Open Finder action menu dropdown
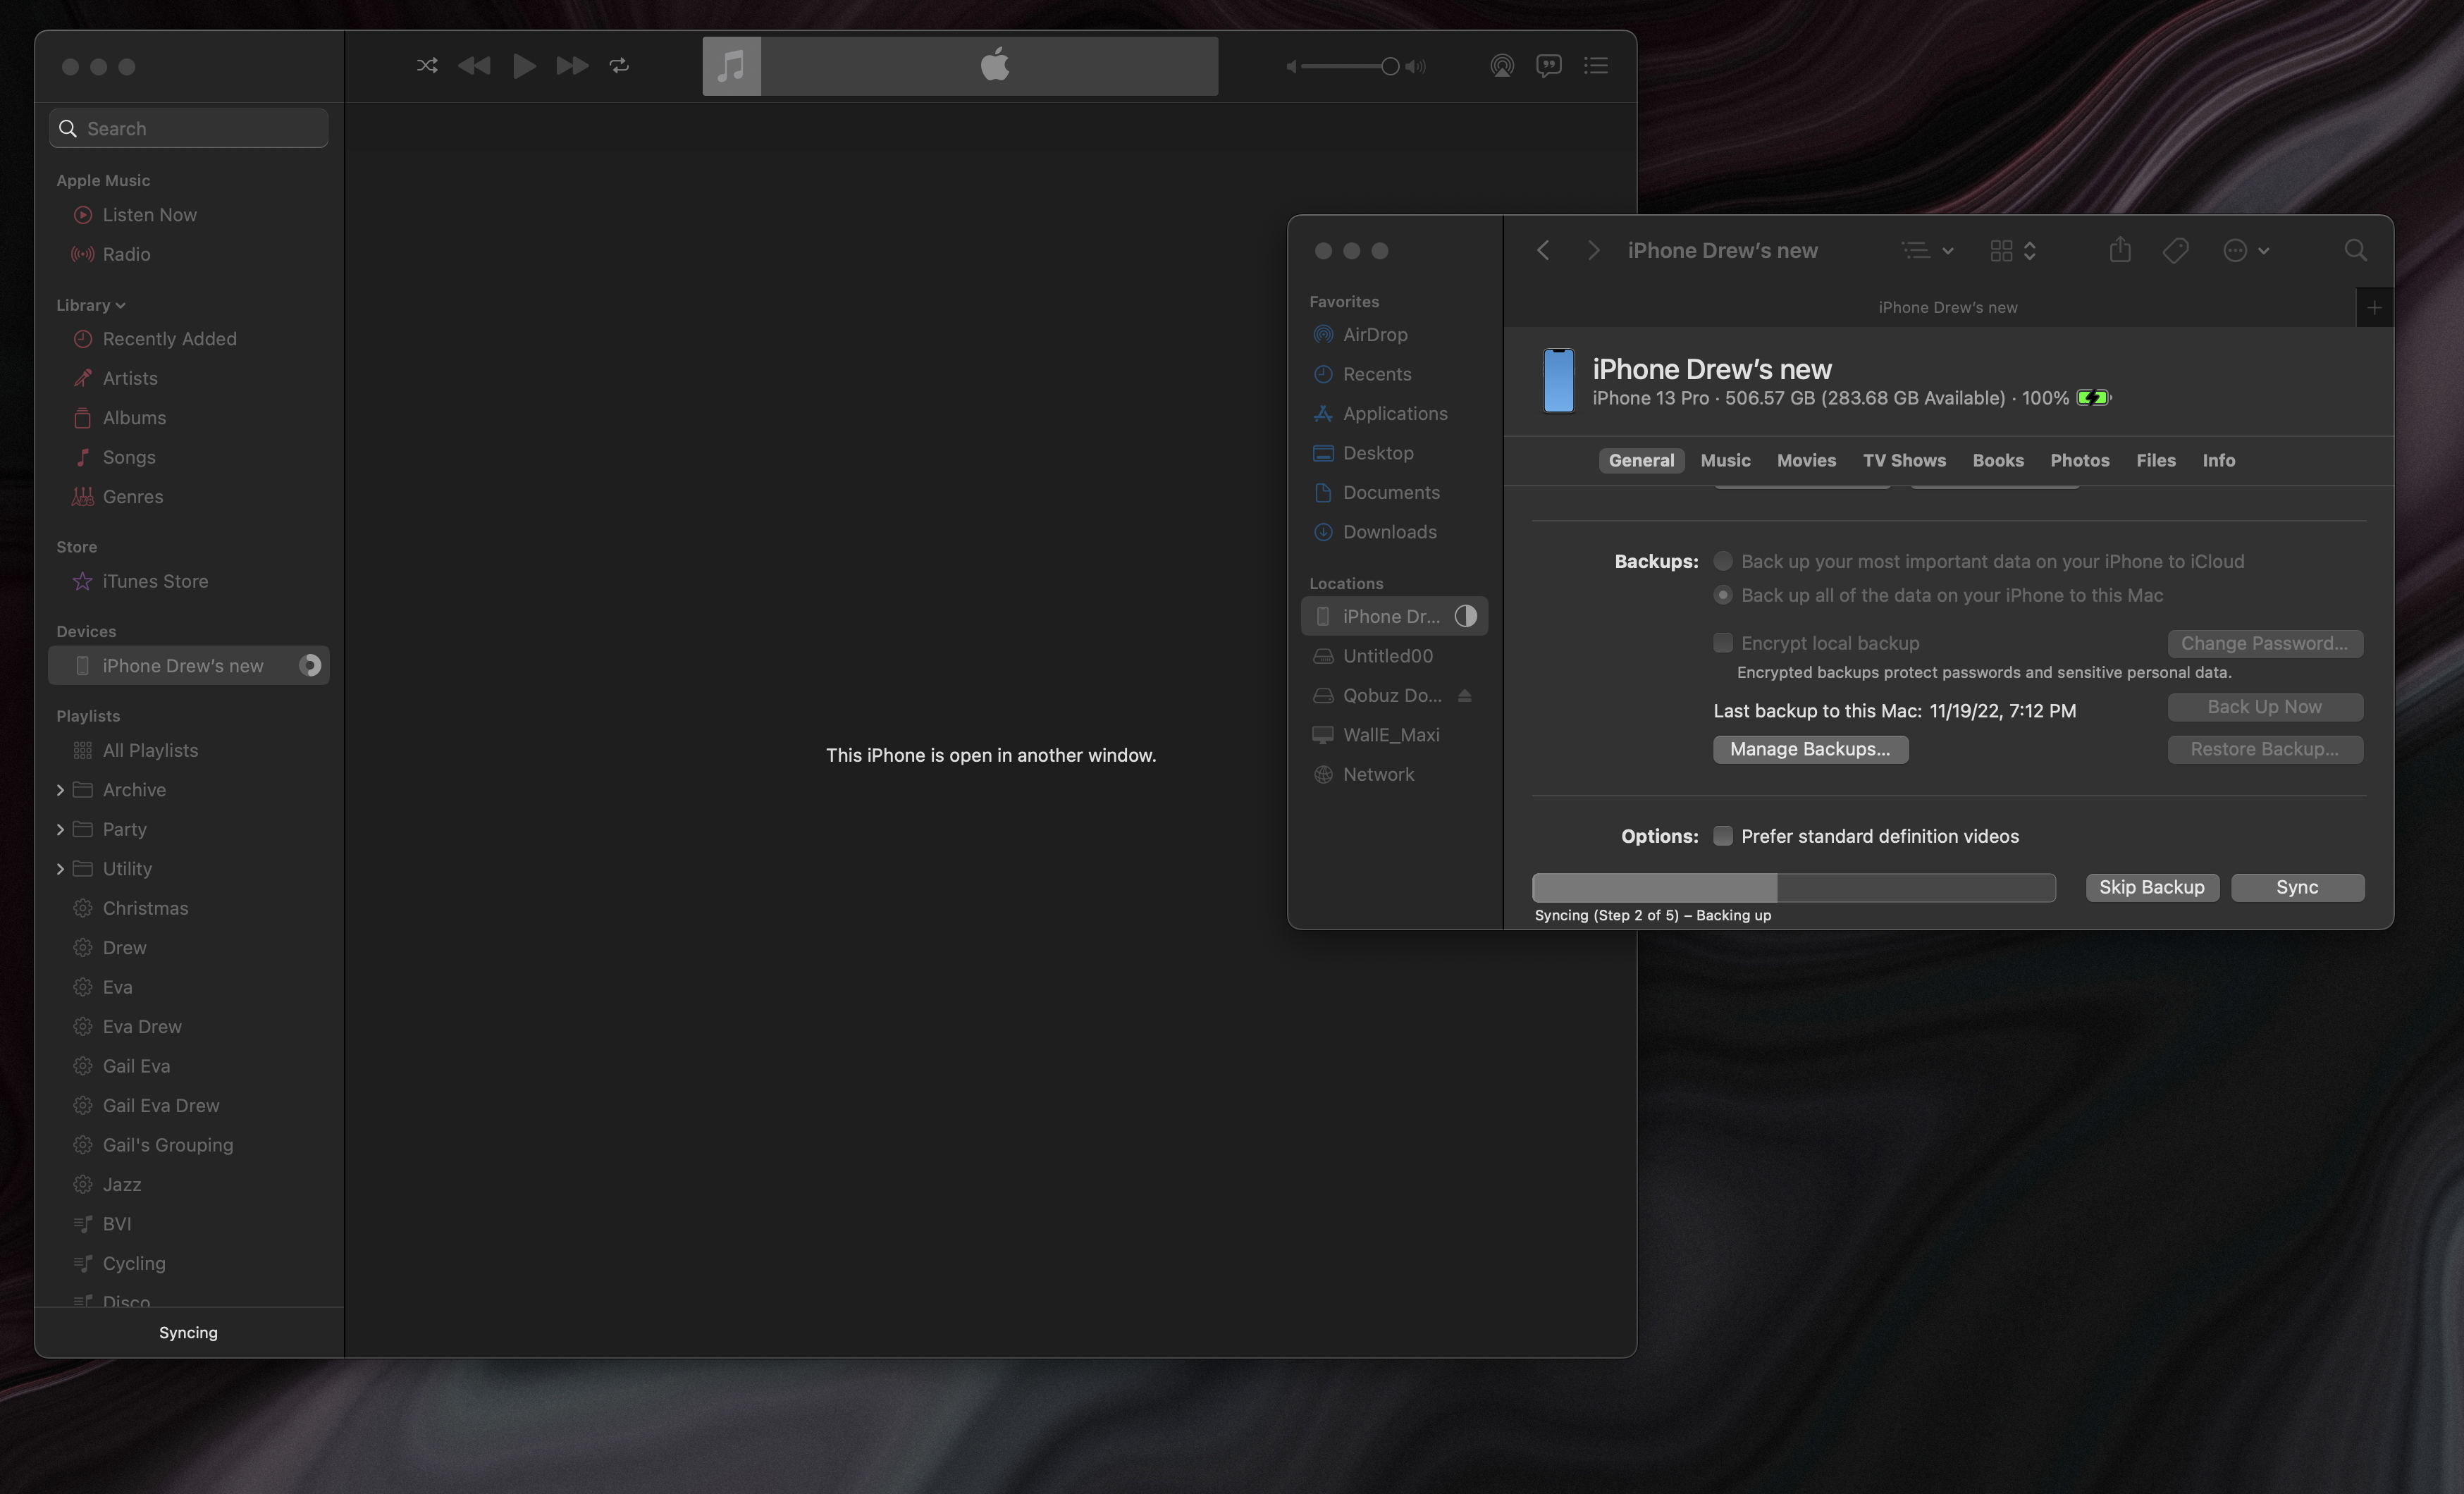 (2245, 250)
